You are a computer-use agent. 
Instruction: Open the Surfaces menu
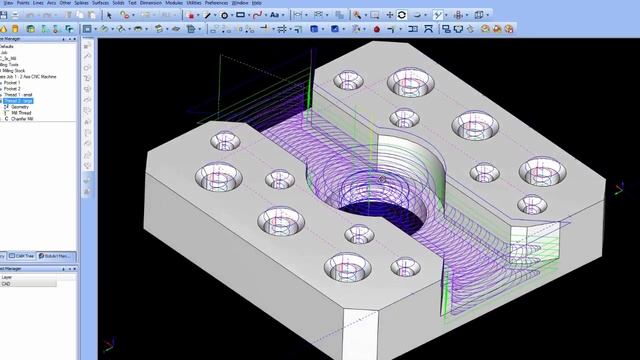click(100, 3)
